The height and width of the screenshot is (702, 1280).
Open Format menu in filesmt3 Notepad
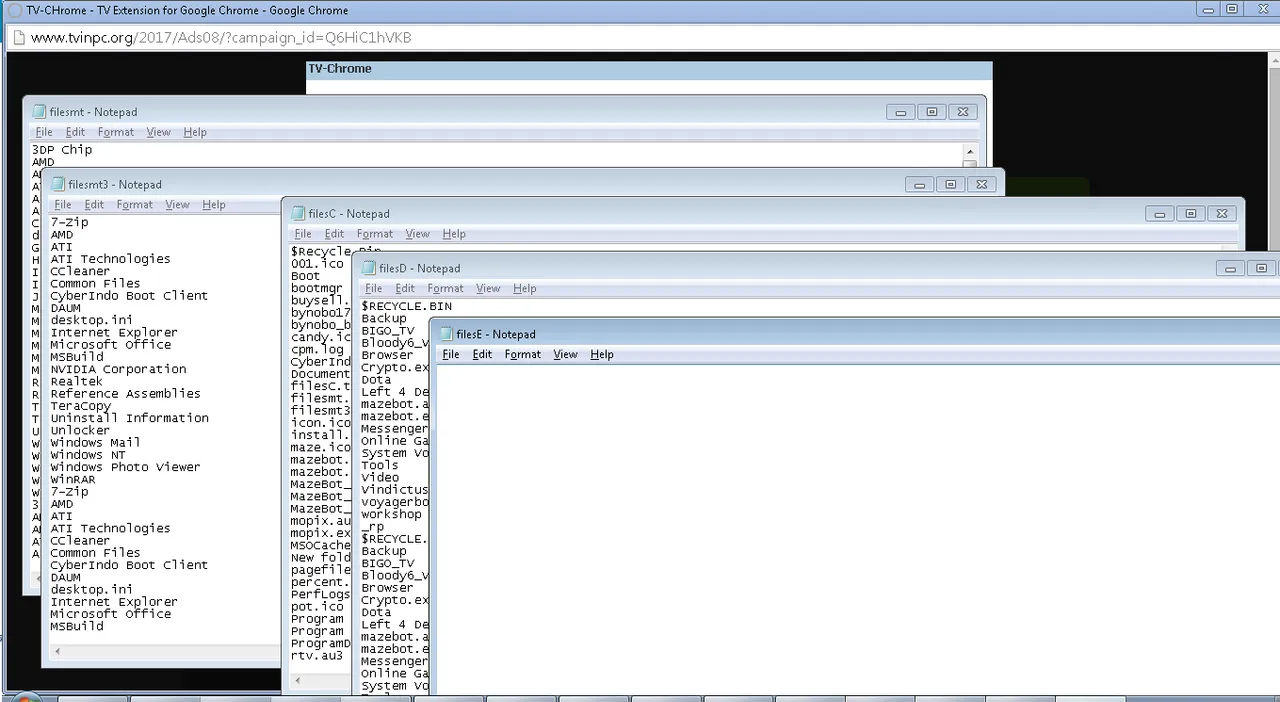coord(134,204)
